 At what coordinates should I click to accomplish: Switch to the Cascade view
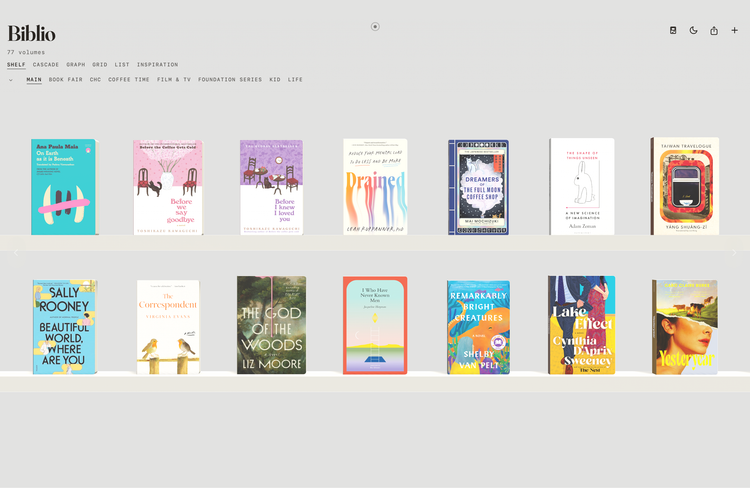(x=46, y=65)
